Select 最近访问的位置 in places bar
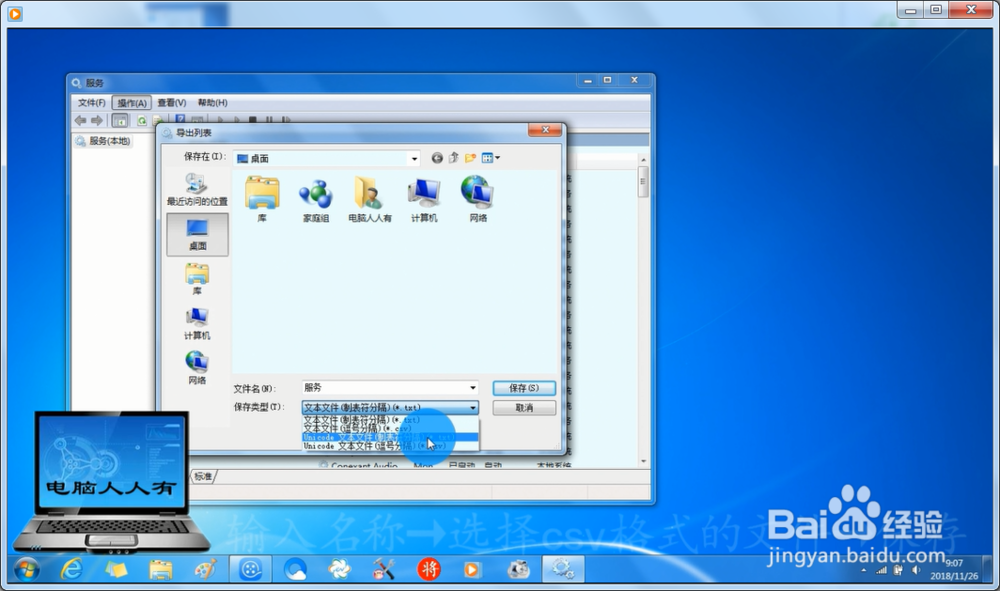 click(x=197, y=189)
